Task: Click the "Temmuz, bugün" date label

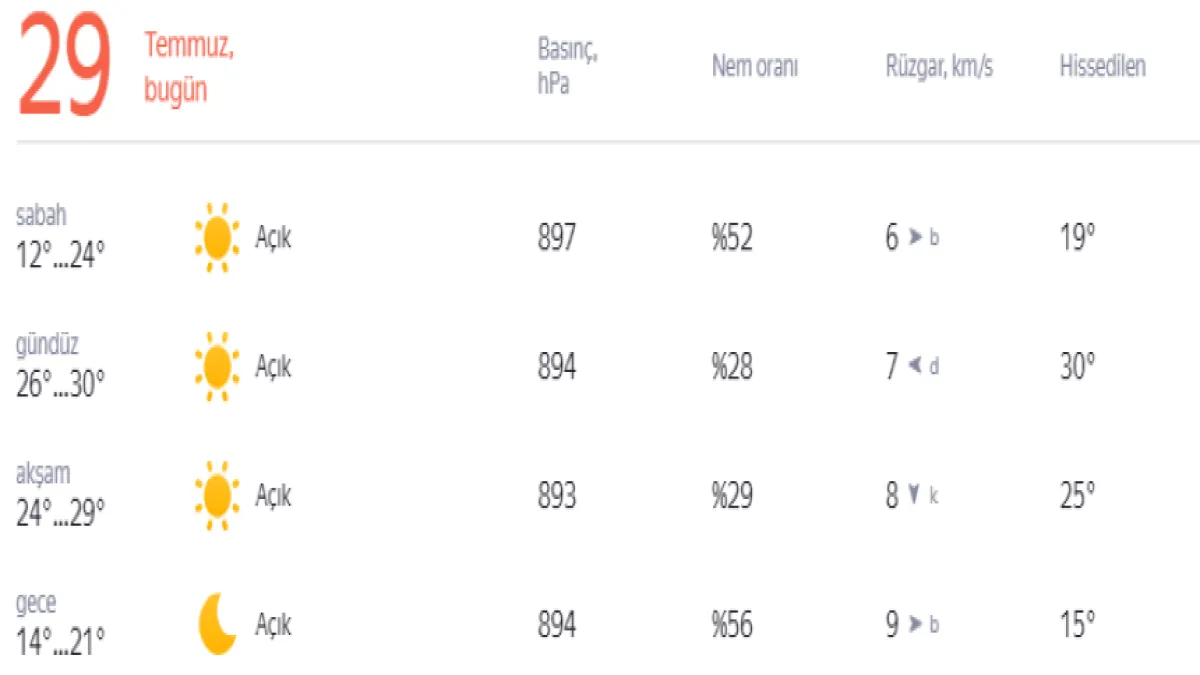Action: pos(188,68)
